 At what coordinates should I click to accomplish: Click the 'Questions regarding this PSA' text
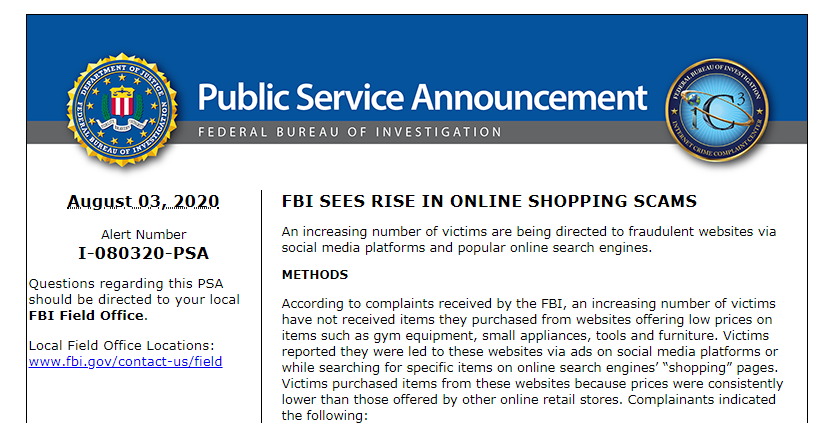click(x=126, y=284)
